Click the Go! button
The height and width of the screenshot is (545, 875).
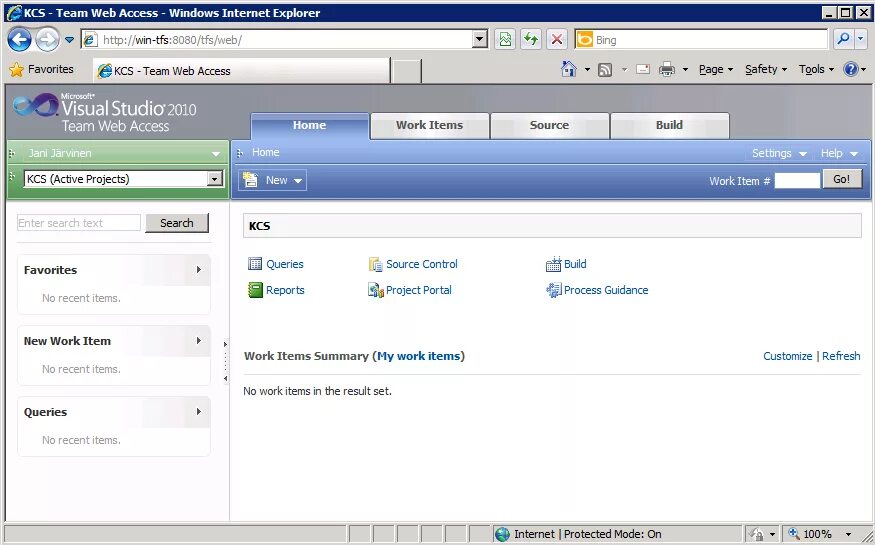click(x=842, y=180)
